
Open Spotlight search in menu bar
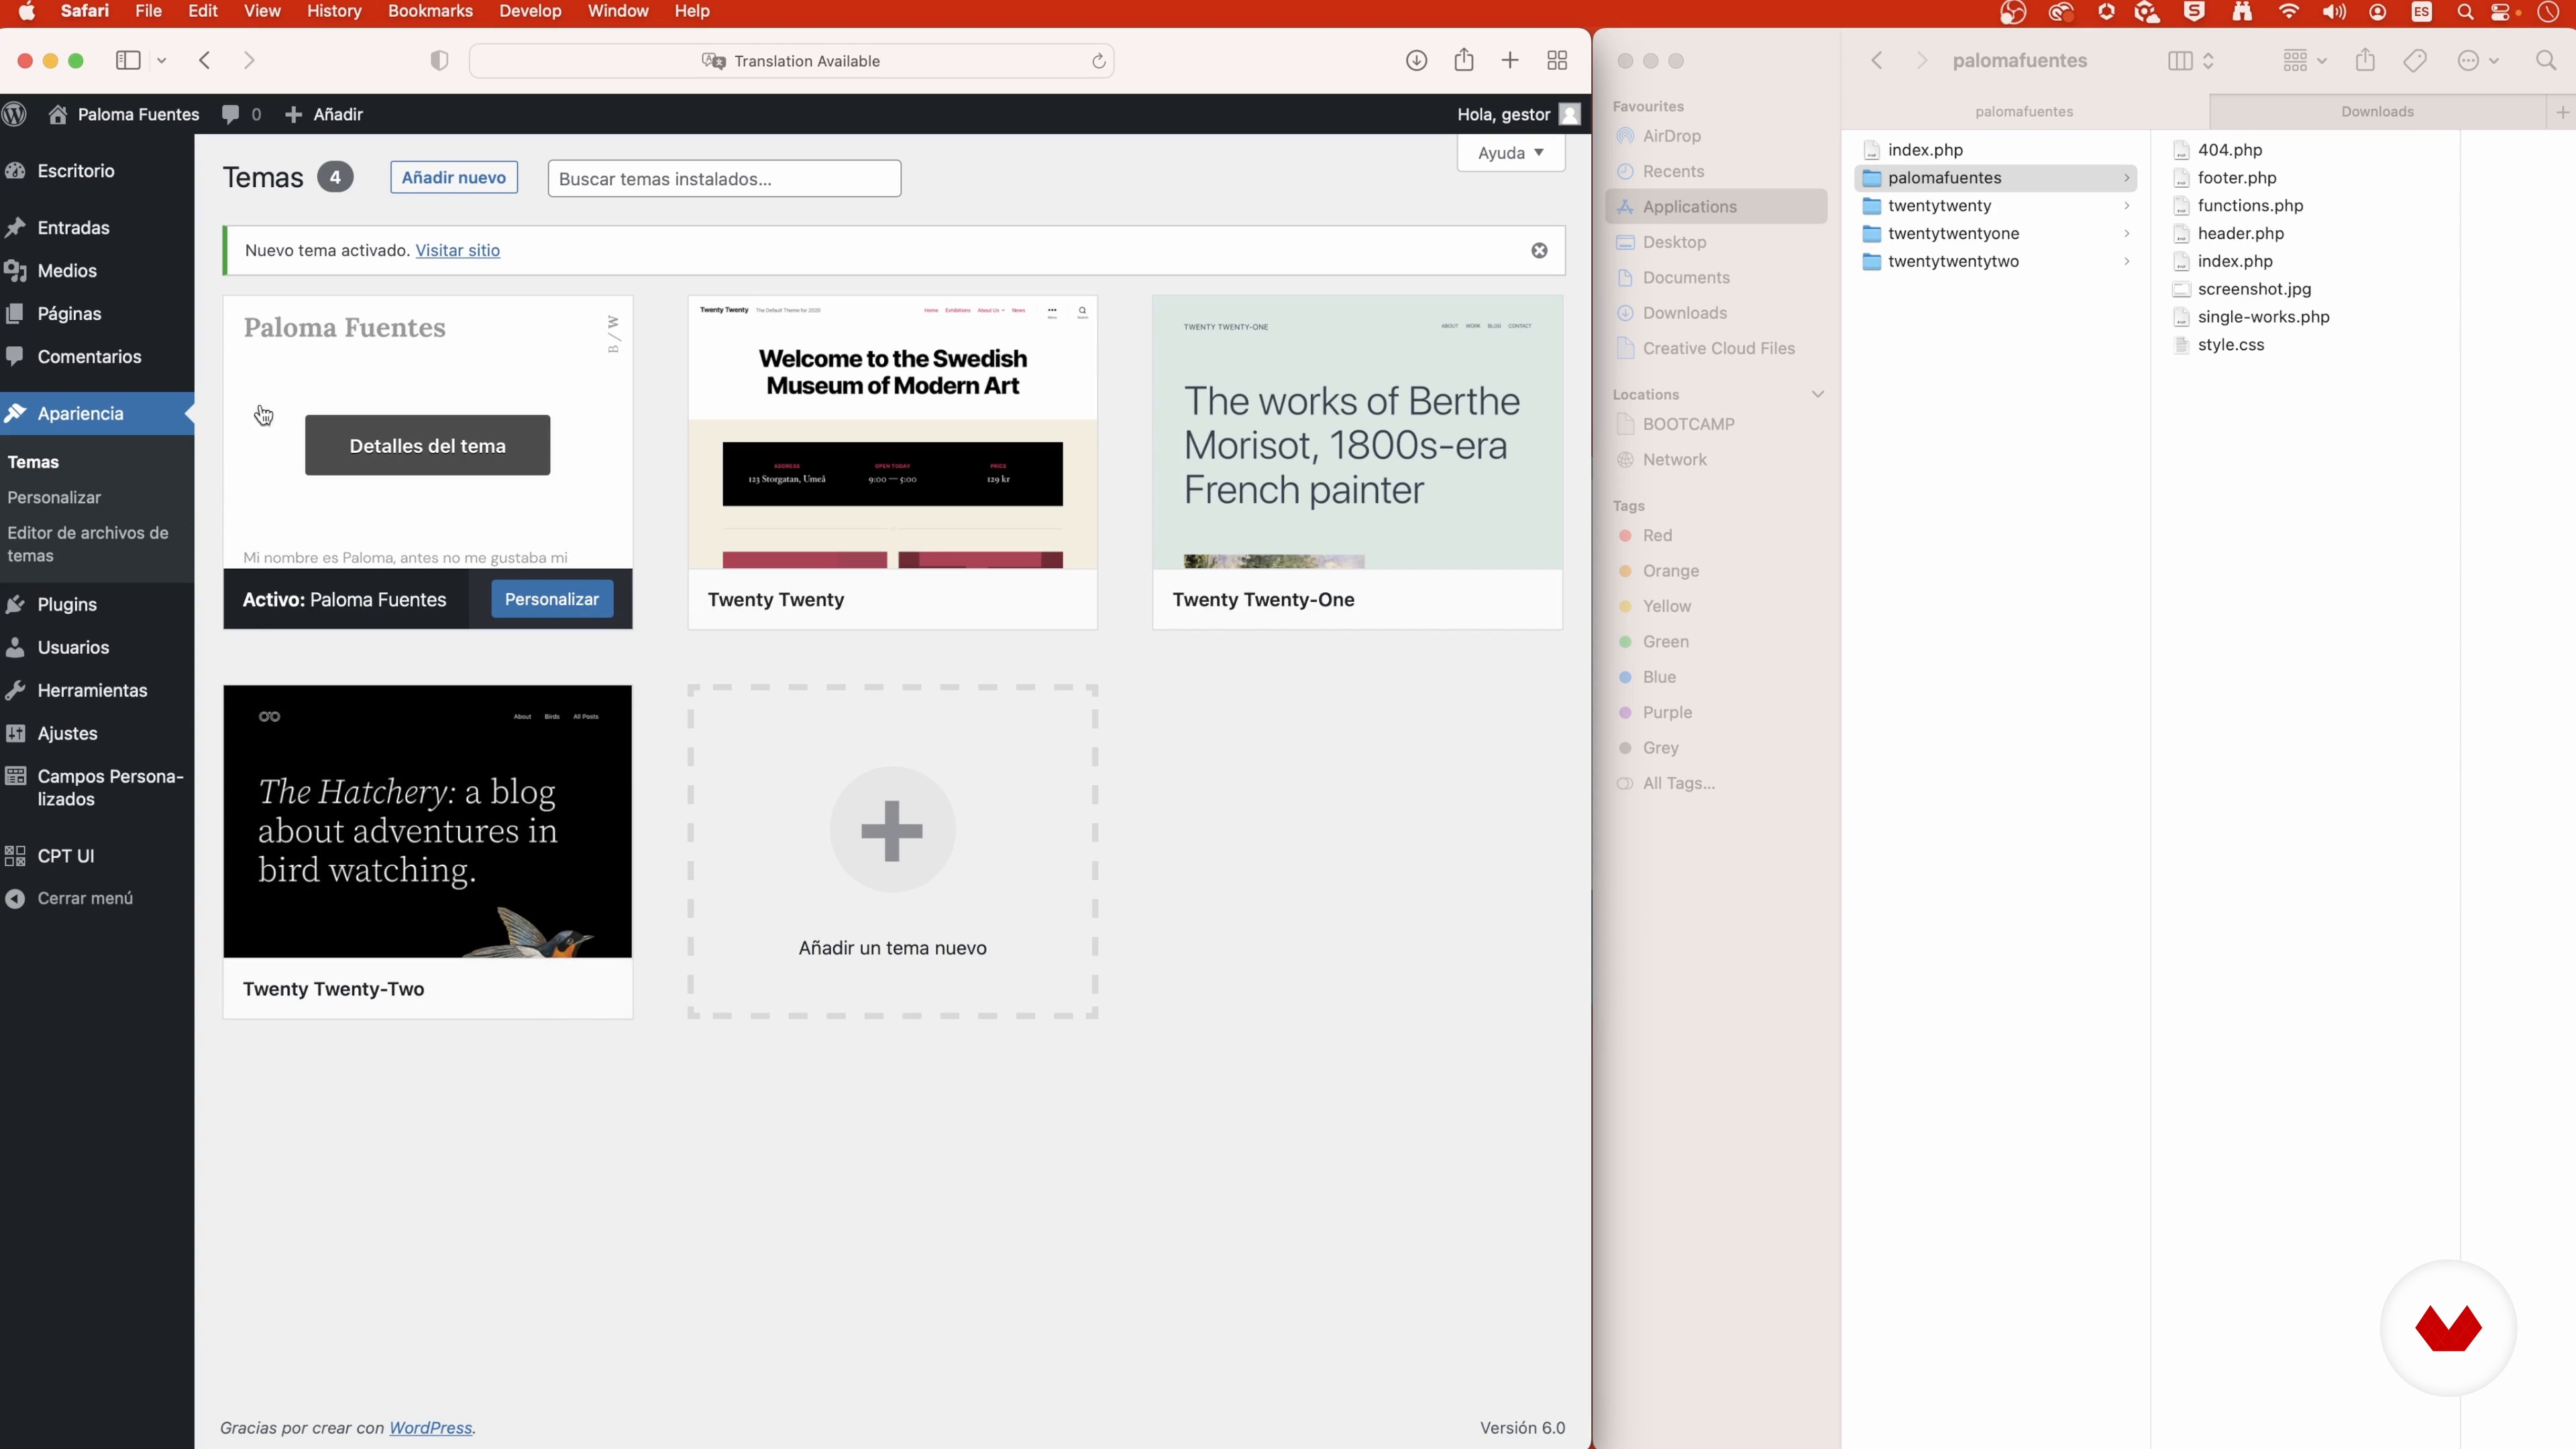(x=2465, y=12)
